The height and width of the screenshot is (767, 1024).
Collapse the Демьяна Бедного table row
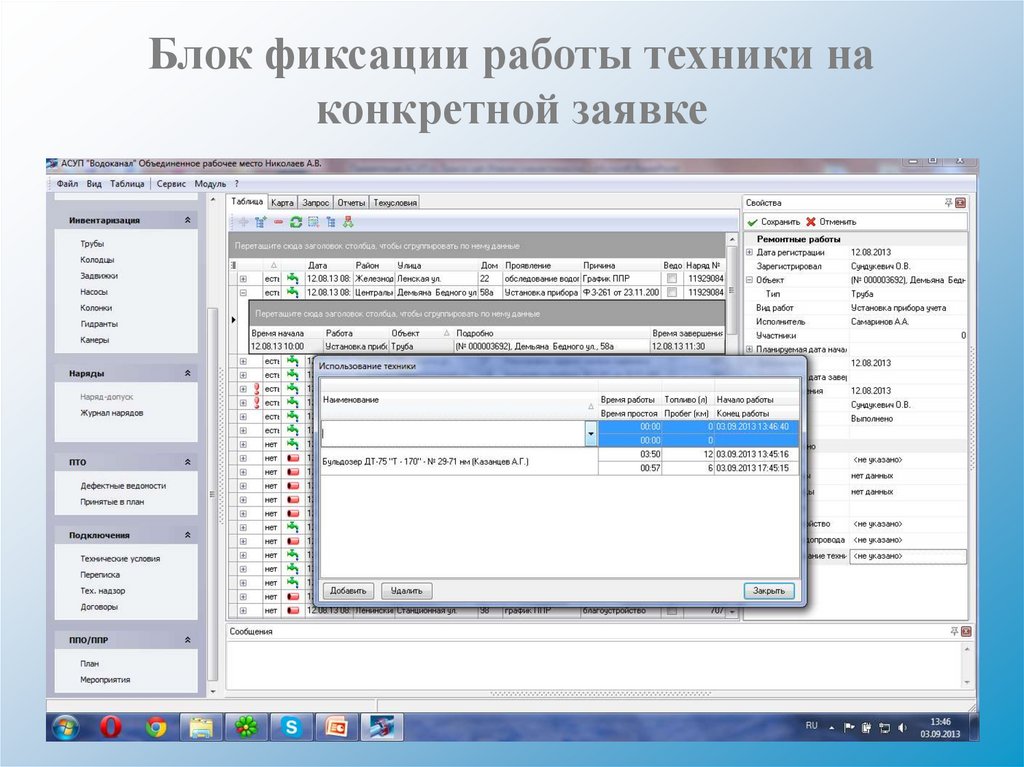pyautogui.click(x=243, y=293)
